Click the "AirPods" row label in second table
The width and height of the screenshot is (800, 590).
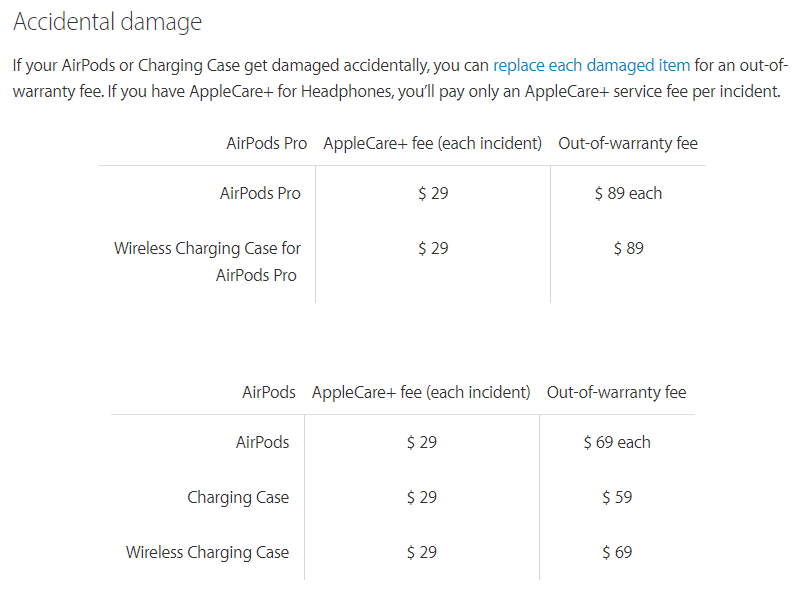click(262, 442)
